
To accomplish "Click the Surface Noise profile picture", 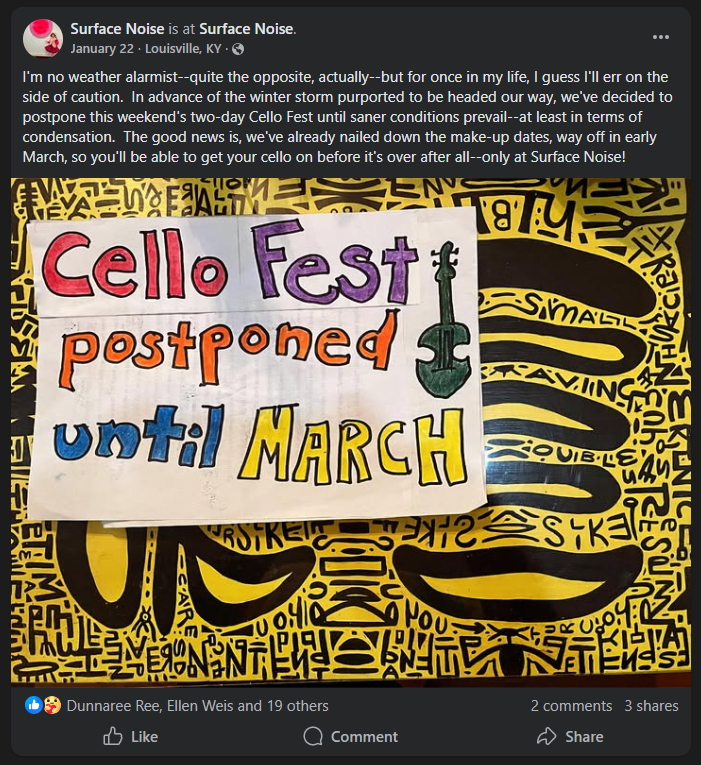I will [43, 38].
